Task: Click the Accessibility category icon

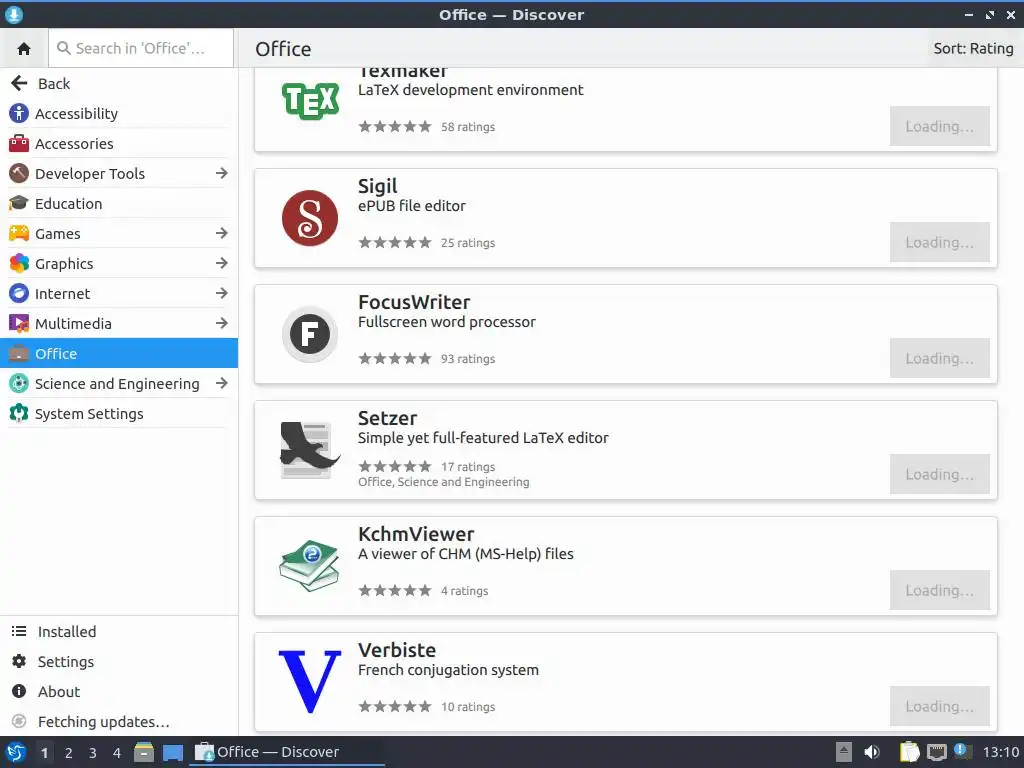Action: [19, 114]
